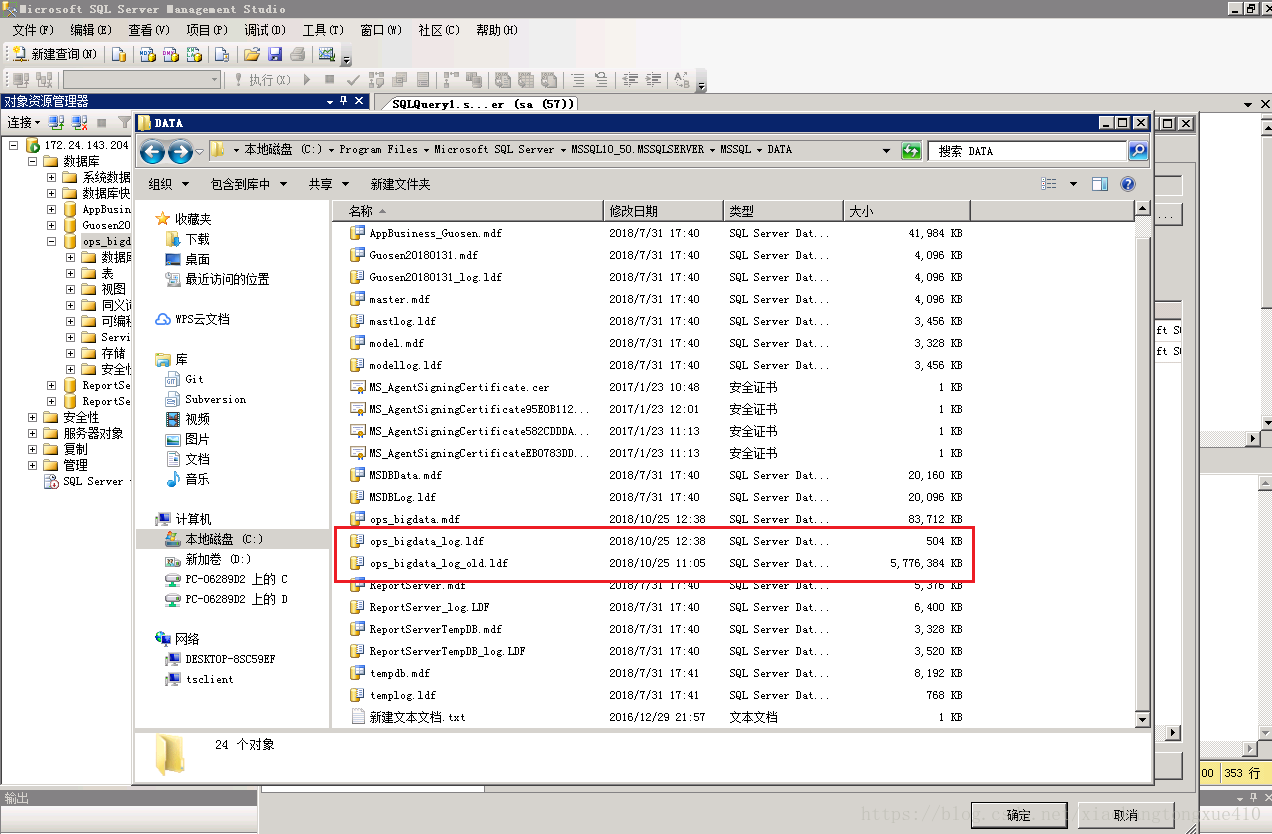Toggle the preview pane icon
Image resolution: width=1272 pixels, height=834 pixels.
click(x=1100, y=184)
